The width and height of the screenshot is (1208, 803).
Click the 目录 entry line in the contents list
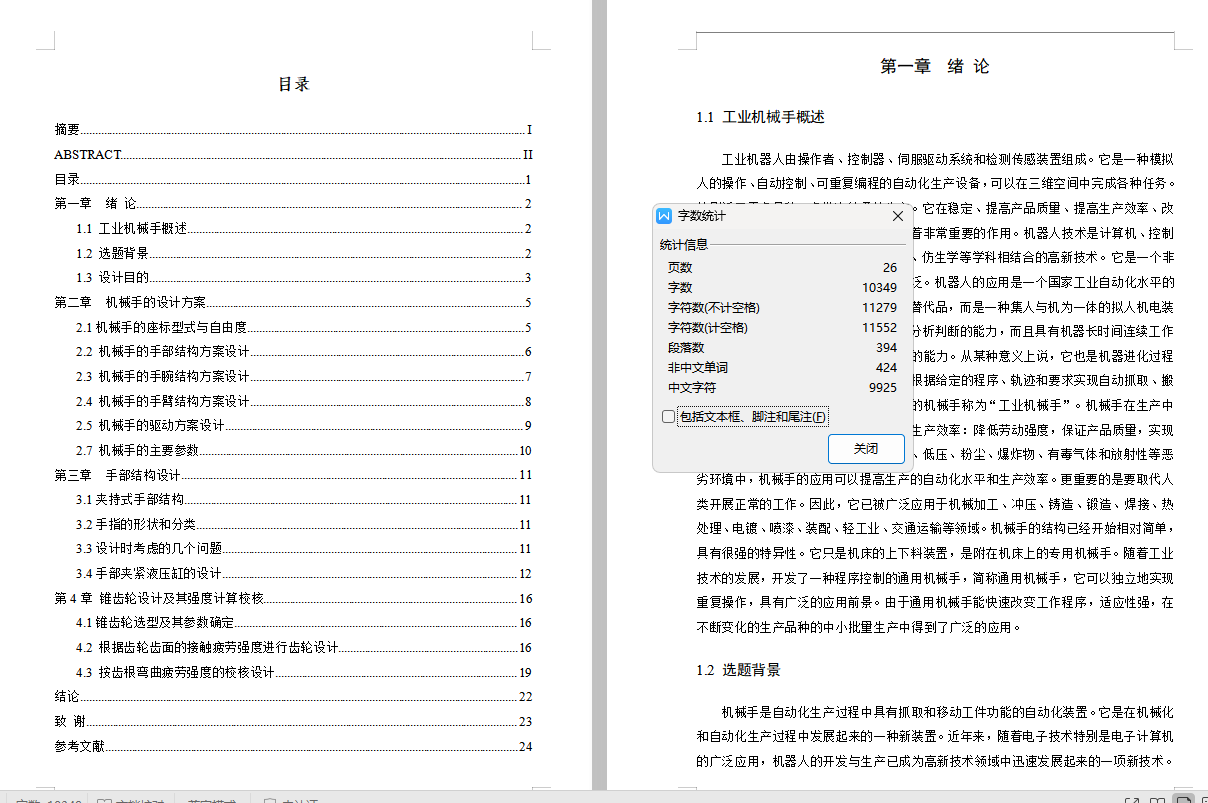point(293,180)
